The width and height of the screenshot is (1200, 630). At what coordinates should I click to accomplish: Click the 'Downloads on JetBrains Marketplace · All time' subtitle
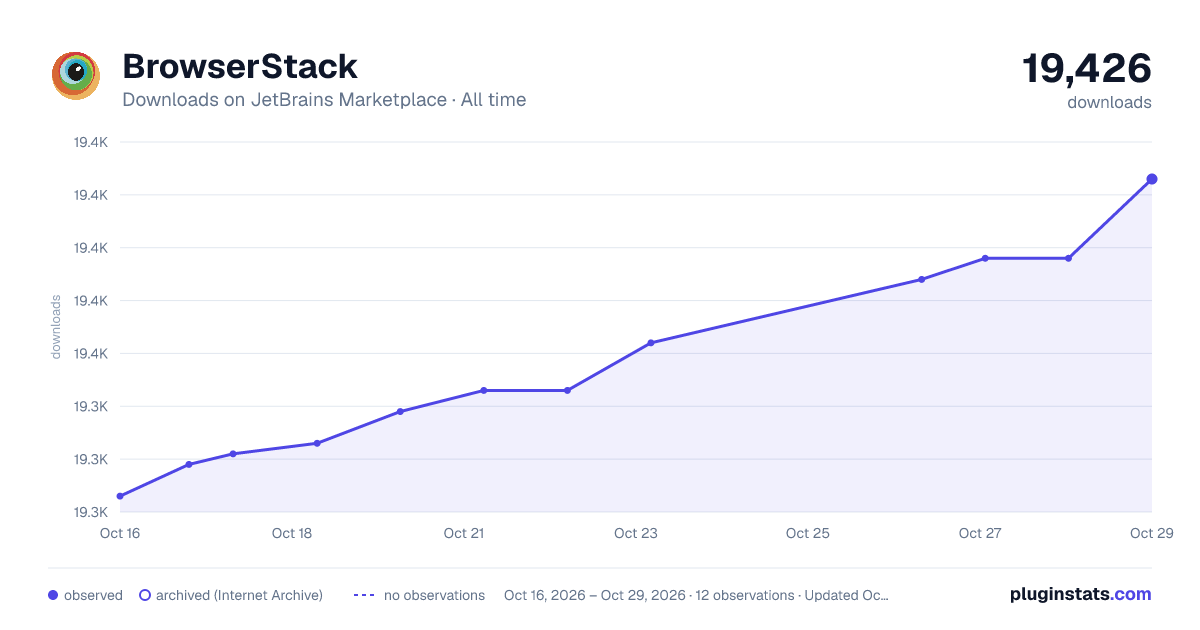pos(324,100)
